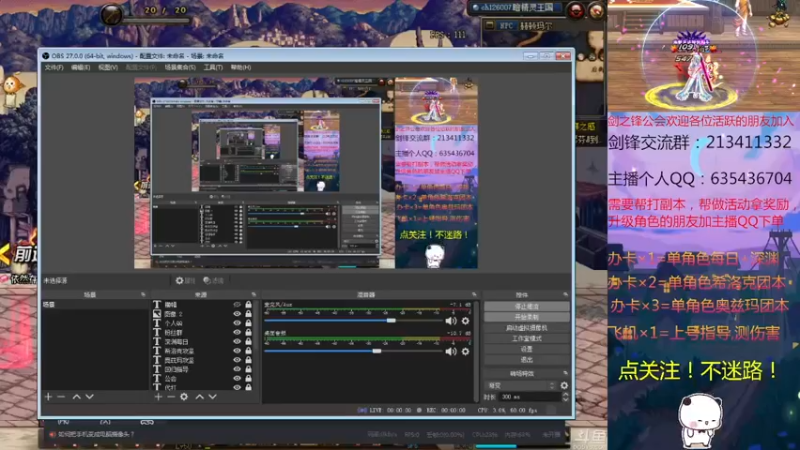Click the lock icon on the 个人qq source

(x=248, y=323)
